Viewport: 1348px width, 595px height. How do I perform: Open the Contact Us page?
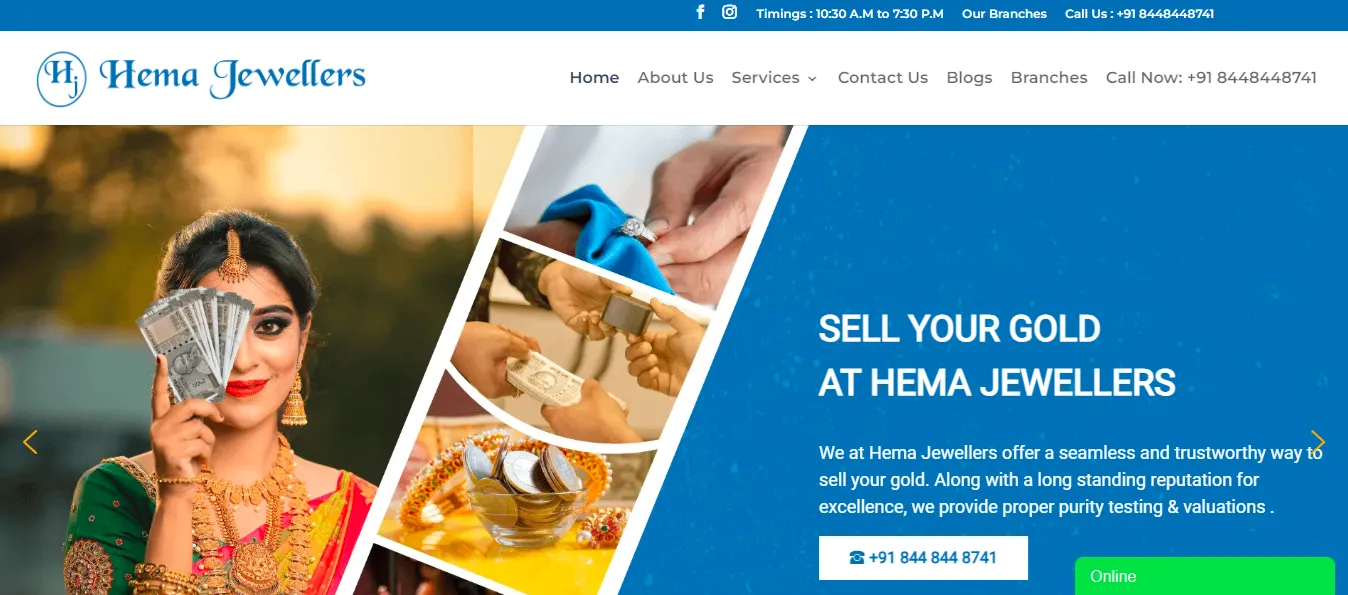point(883,78)
